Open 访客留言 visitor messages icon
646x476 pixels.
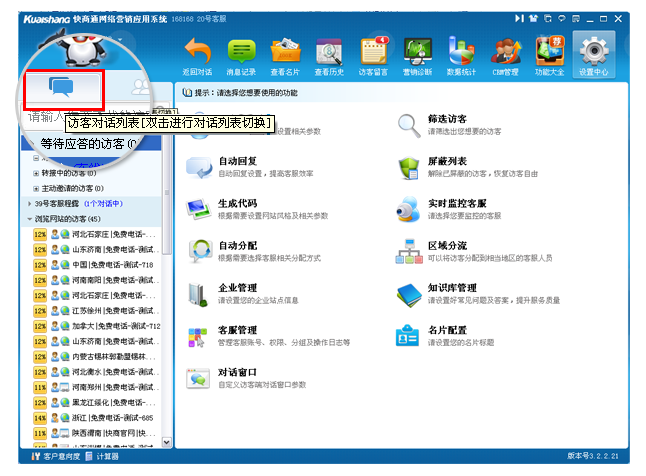click(x=373, y=51)
